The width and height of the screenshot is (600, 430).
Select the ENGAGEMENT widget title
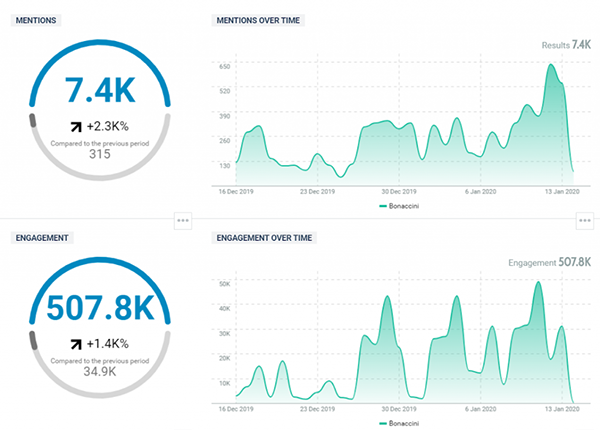point(43,239)
